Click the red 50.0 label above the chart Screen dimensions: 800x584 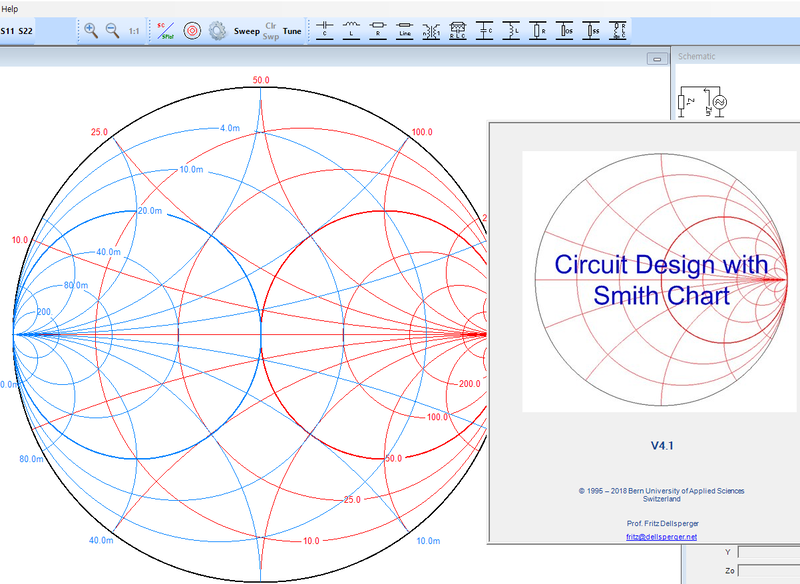[x=261, y=80]
